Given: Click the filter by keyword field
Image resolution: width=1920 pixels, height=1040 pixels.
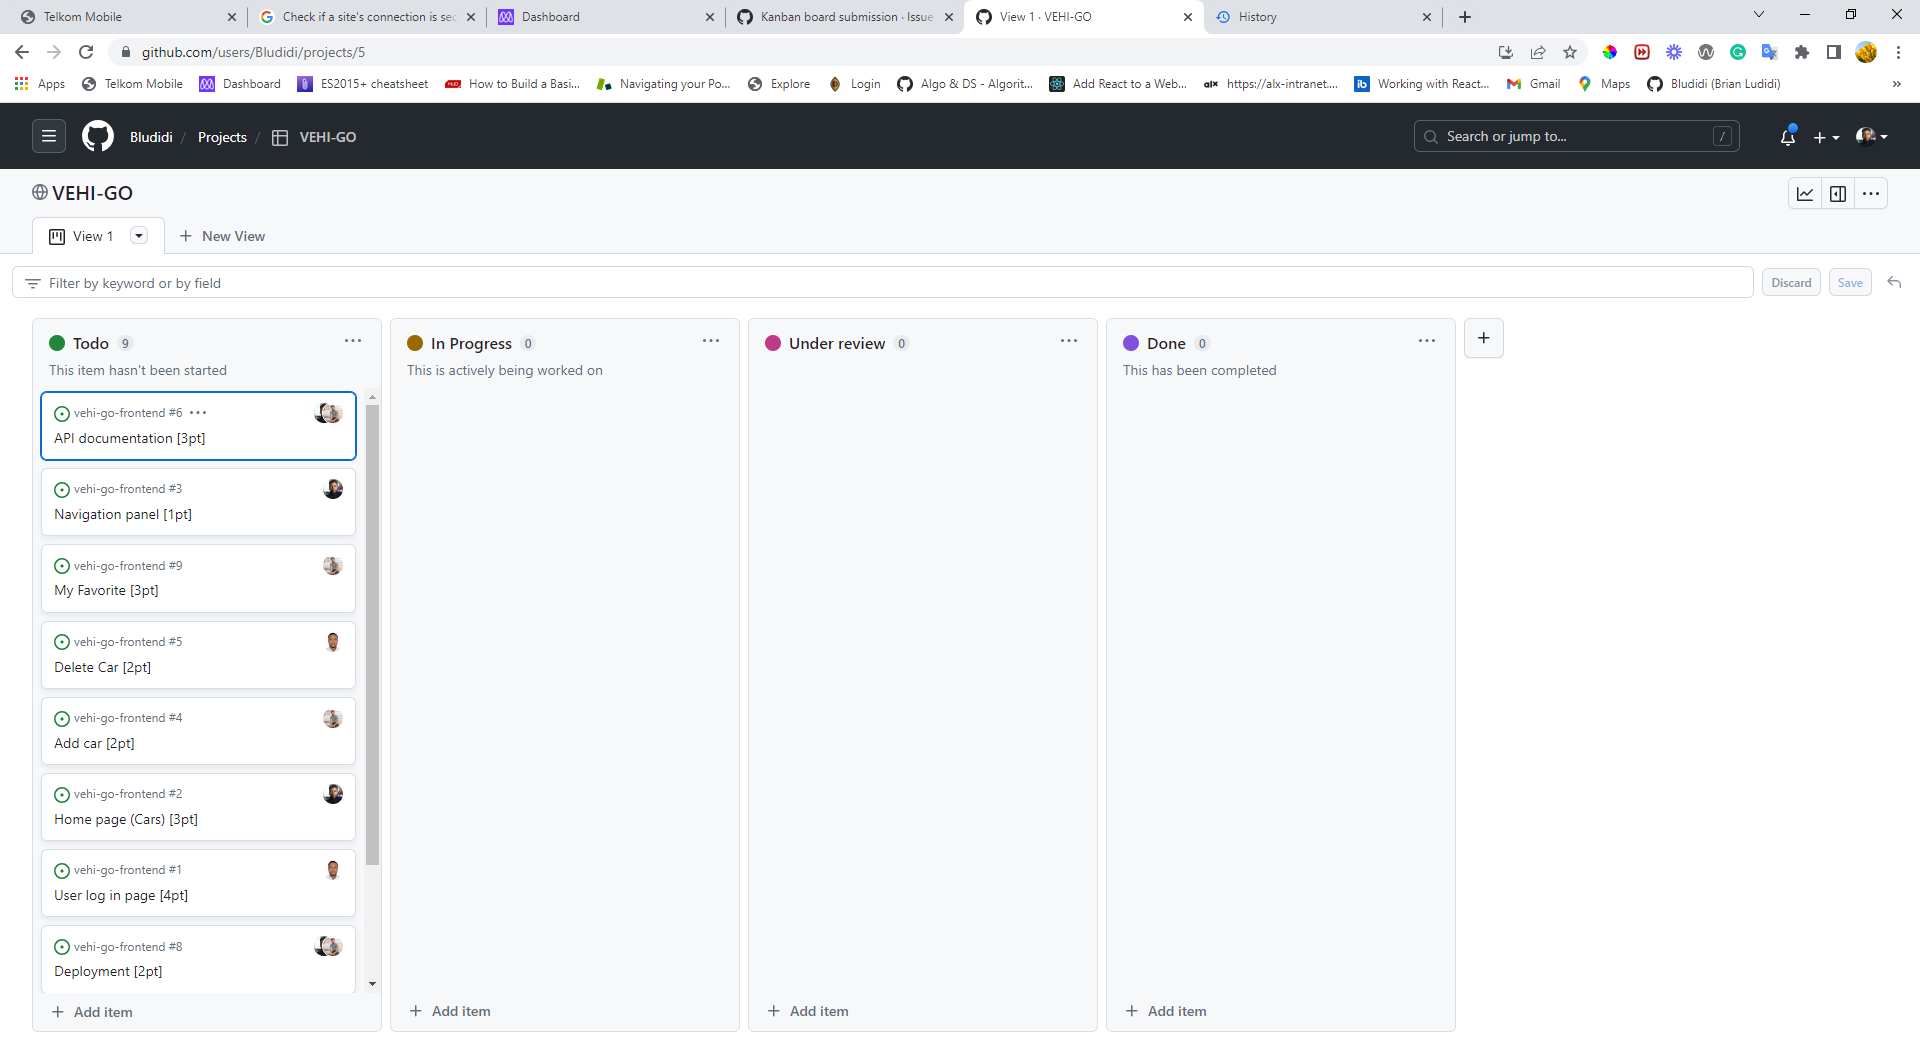Looking at the screenshot, I should [x=400, y=282].
